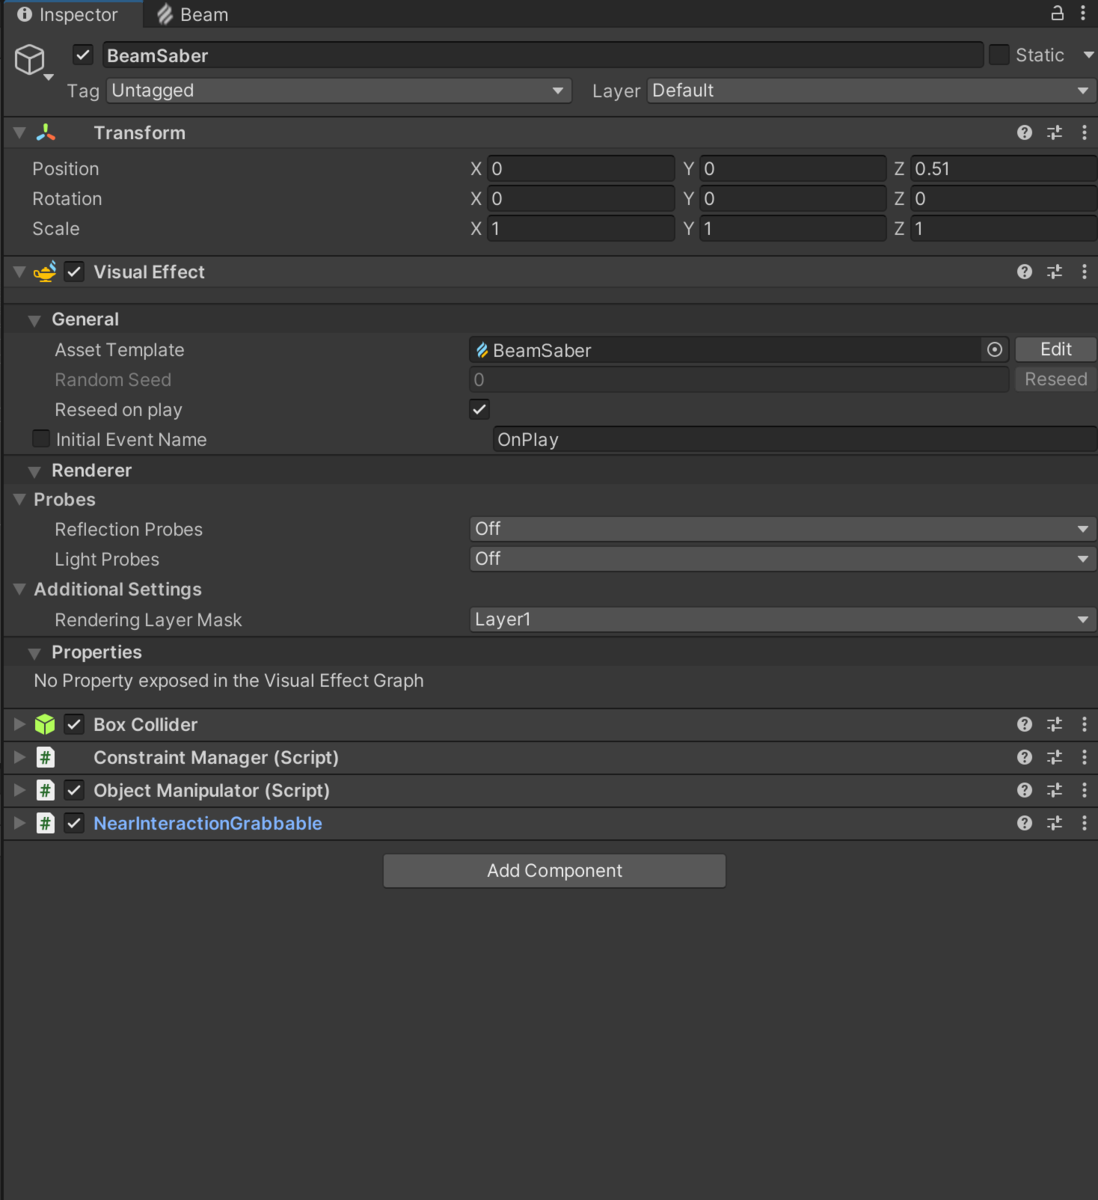Open NearInteractionGrabbable preset selector
1098x1200 pixels.
[1054, 823]
